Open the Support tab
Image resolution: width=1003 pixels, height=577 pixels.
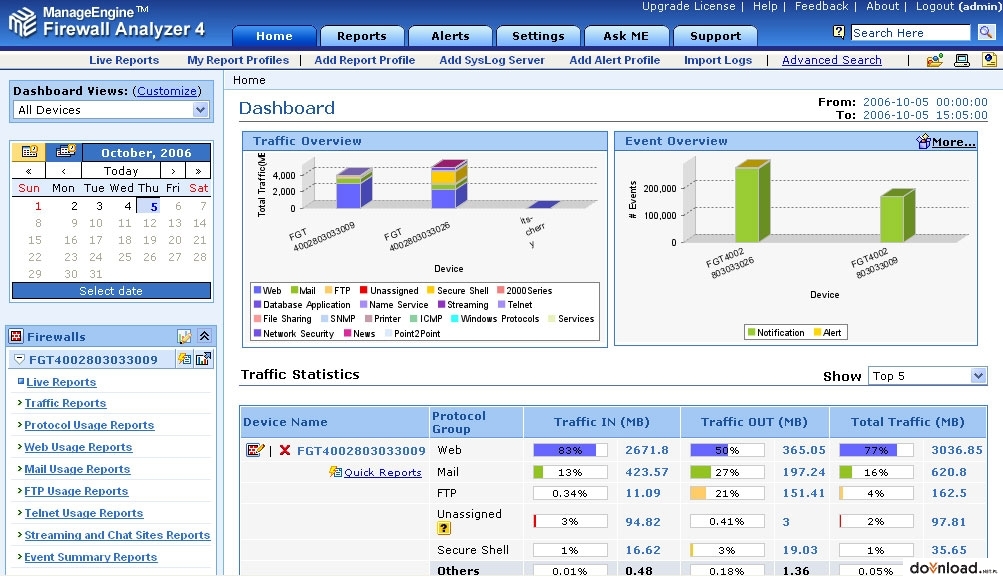[715, 36]
